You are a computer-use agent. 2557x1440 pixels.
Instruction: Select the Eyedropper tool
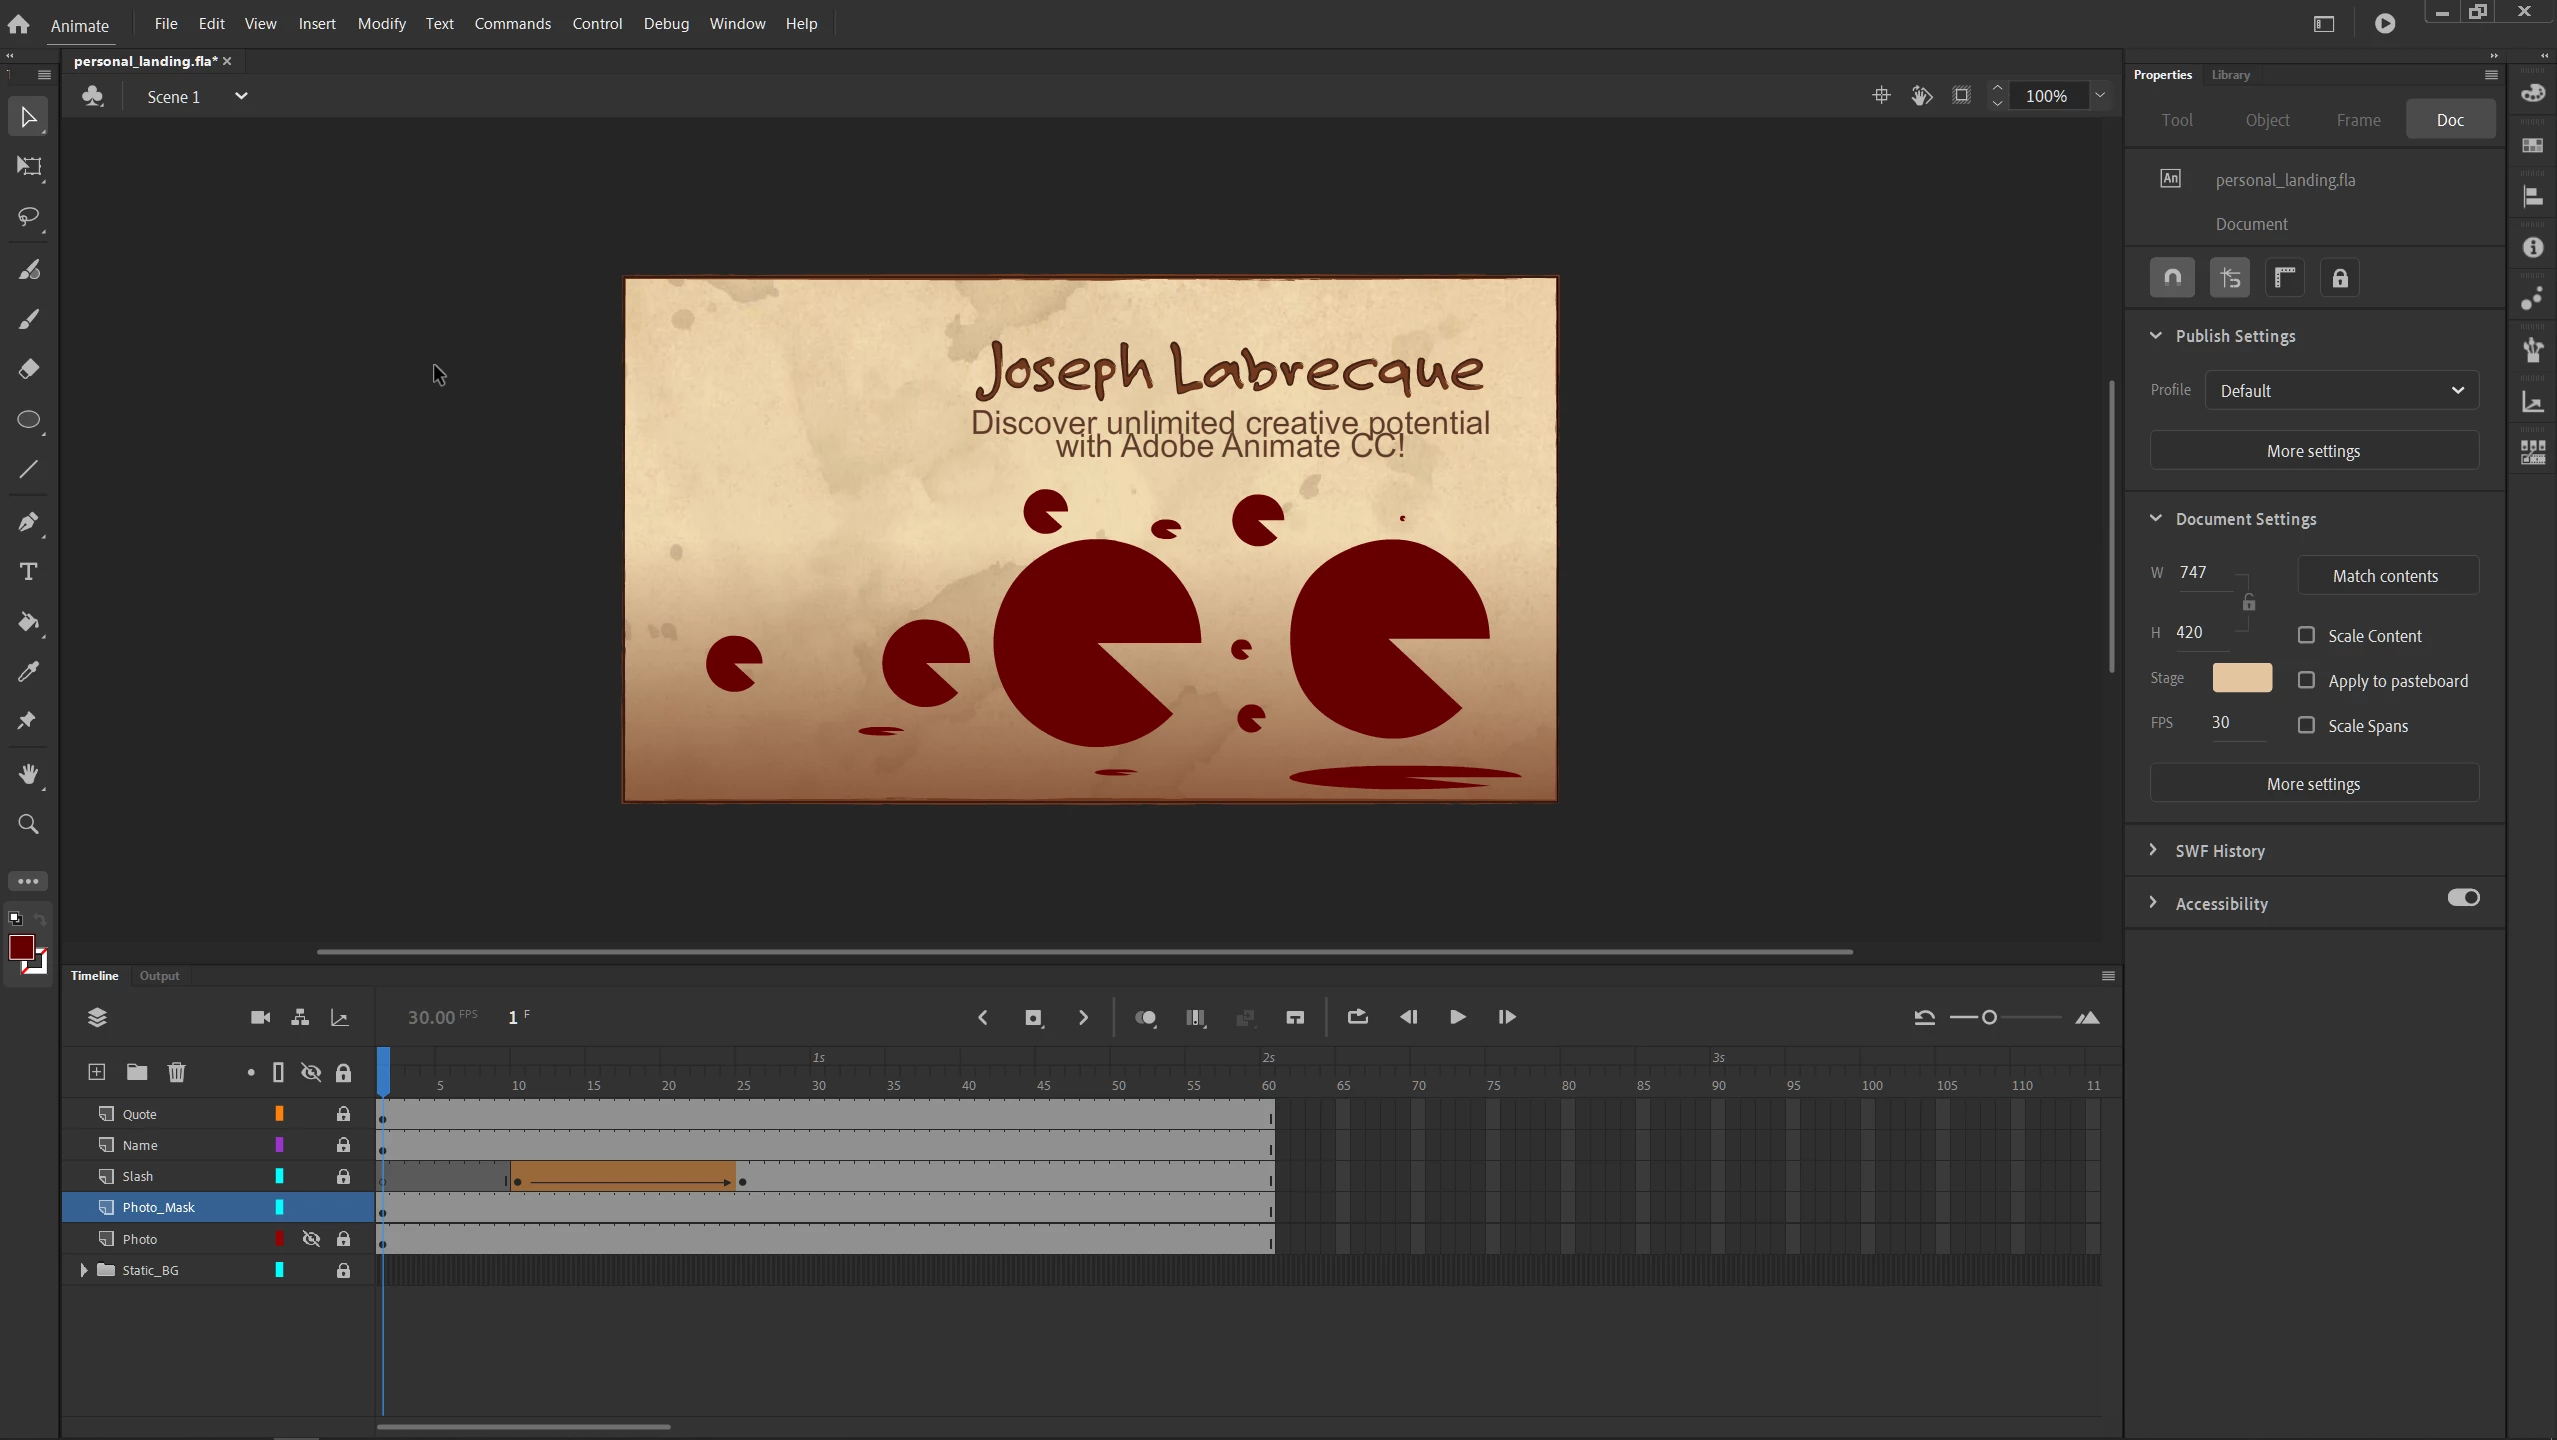29,672
